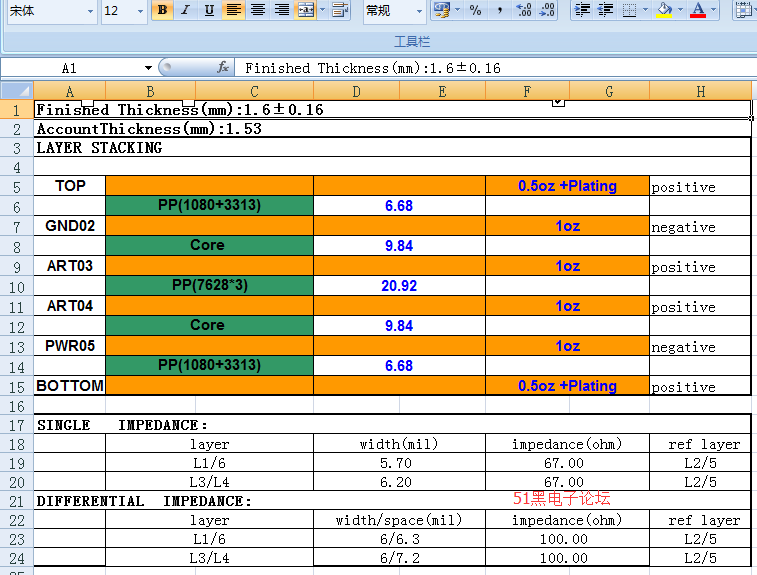The height and width of the screenshot is (575, 757).
Task: Select row 17 header
Action: coord(17,425)
